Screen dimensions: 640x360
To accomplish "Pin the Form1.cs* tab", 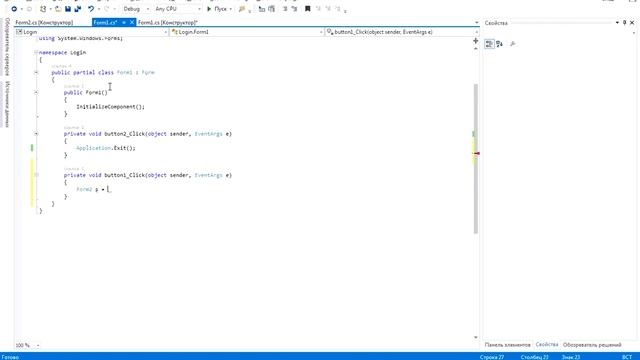I will (124, 22).
